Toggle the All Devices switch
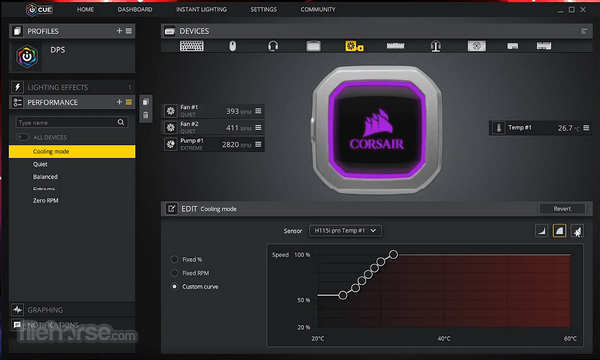Viewport: 600px width, 360px height. pos(23,137)
